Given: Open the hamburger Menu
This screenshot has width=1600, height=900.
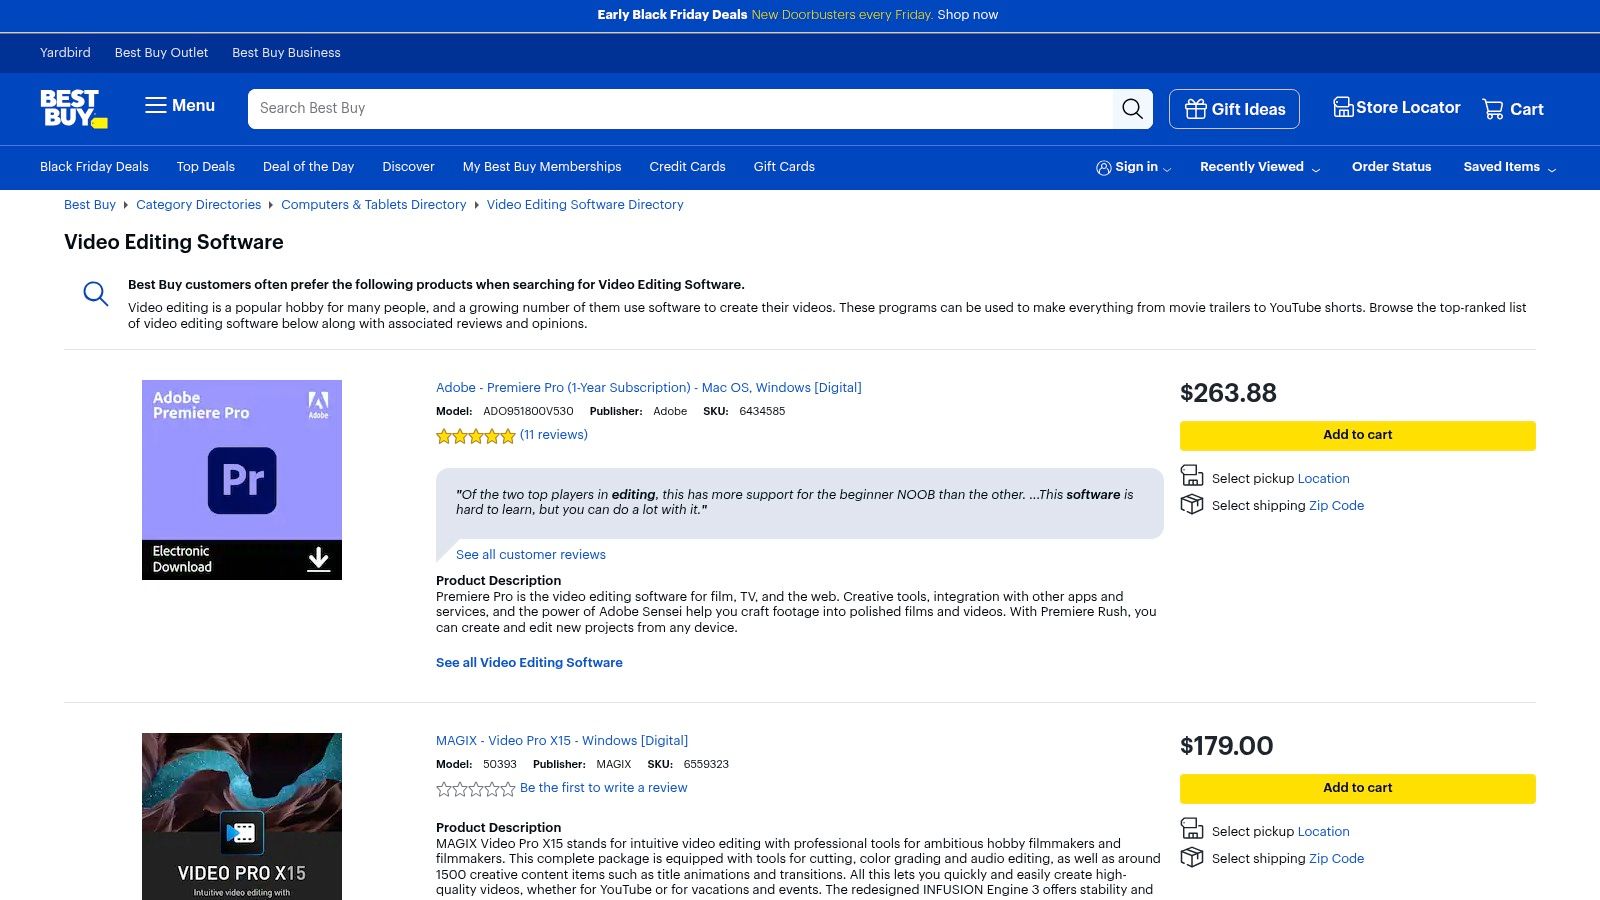Looking at the screenshot, I should 179,106.
